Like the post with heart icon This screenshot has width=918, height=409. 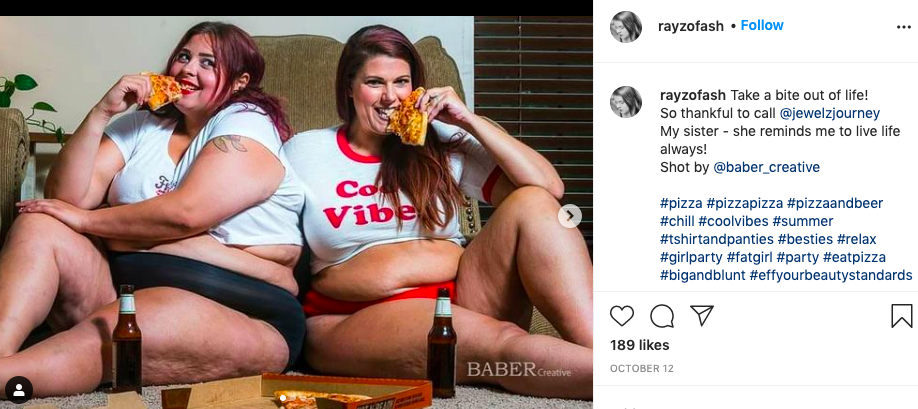(622, 316)
